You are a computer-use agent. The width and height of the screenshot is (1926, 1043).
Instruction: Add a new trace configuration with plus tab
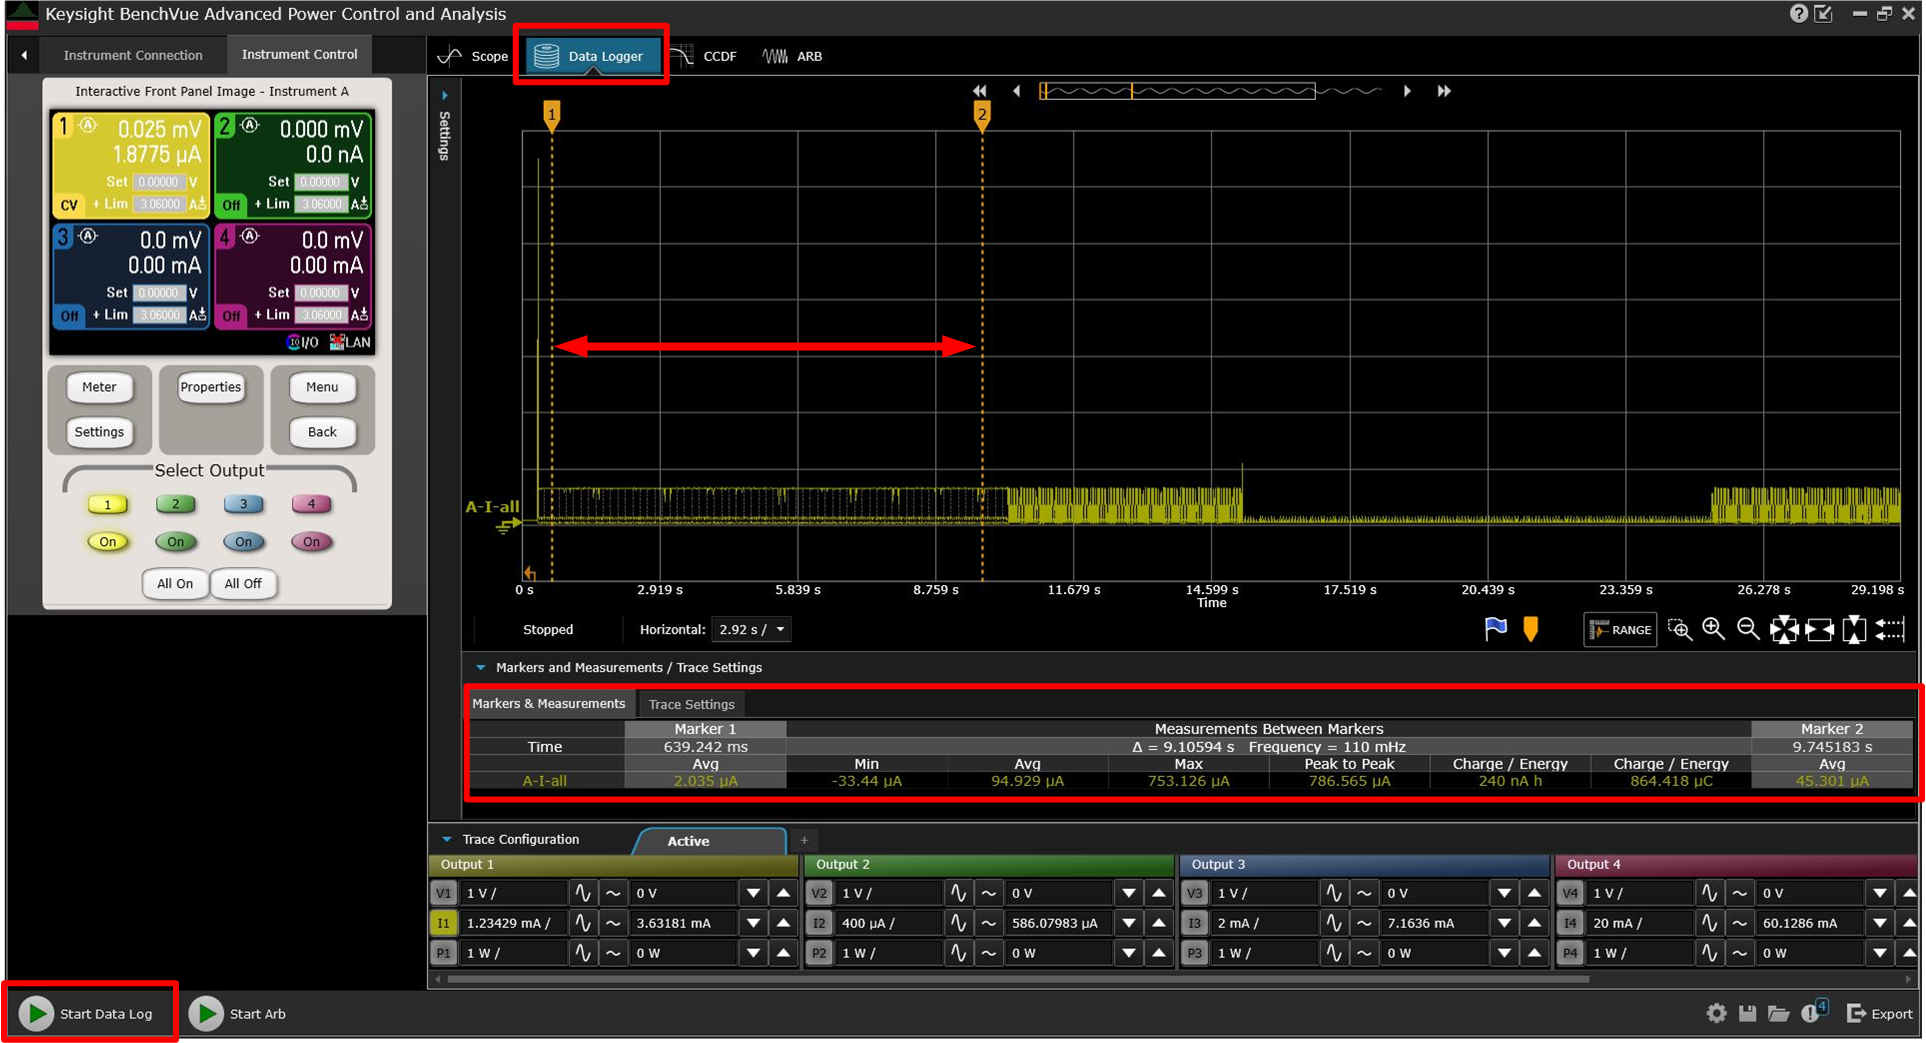pyautogui.click(x=804, y=840)
